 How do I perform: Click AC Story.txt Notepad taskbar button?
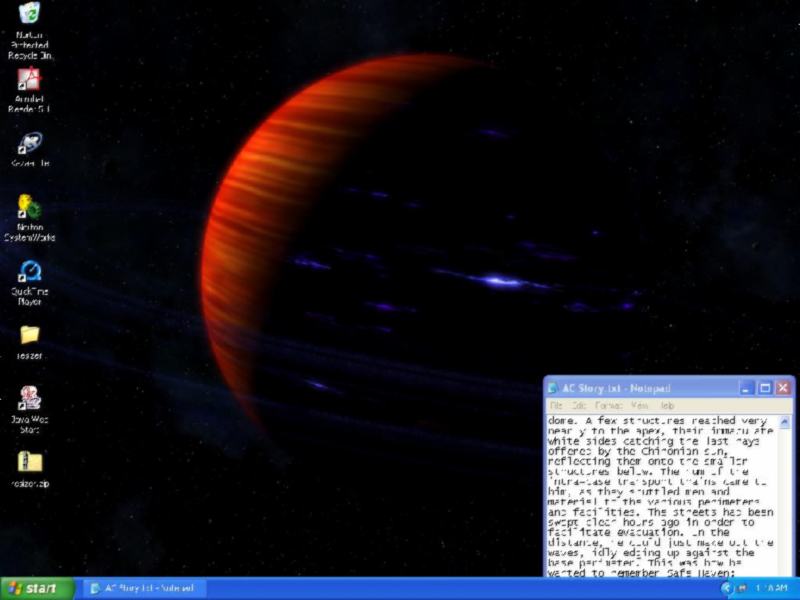tap(143, 588)
